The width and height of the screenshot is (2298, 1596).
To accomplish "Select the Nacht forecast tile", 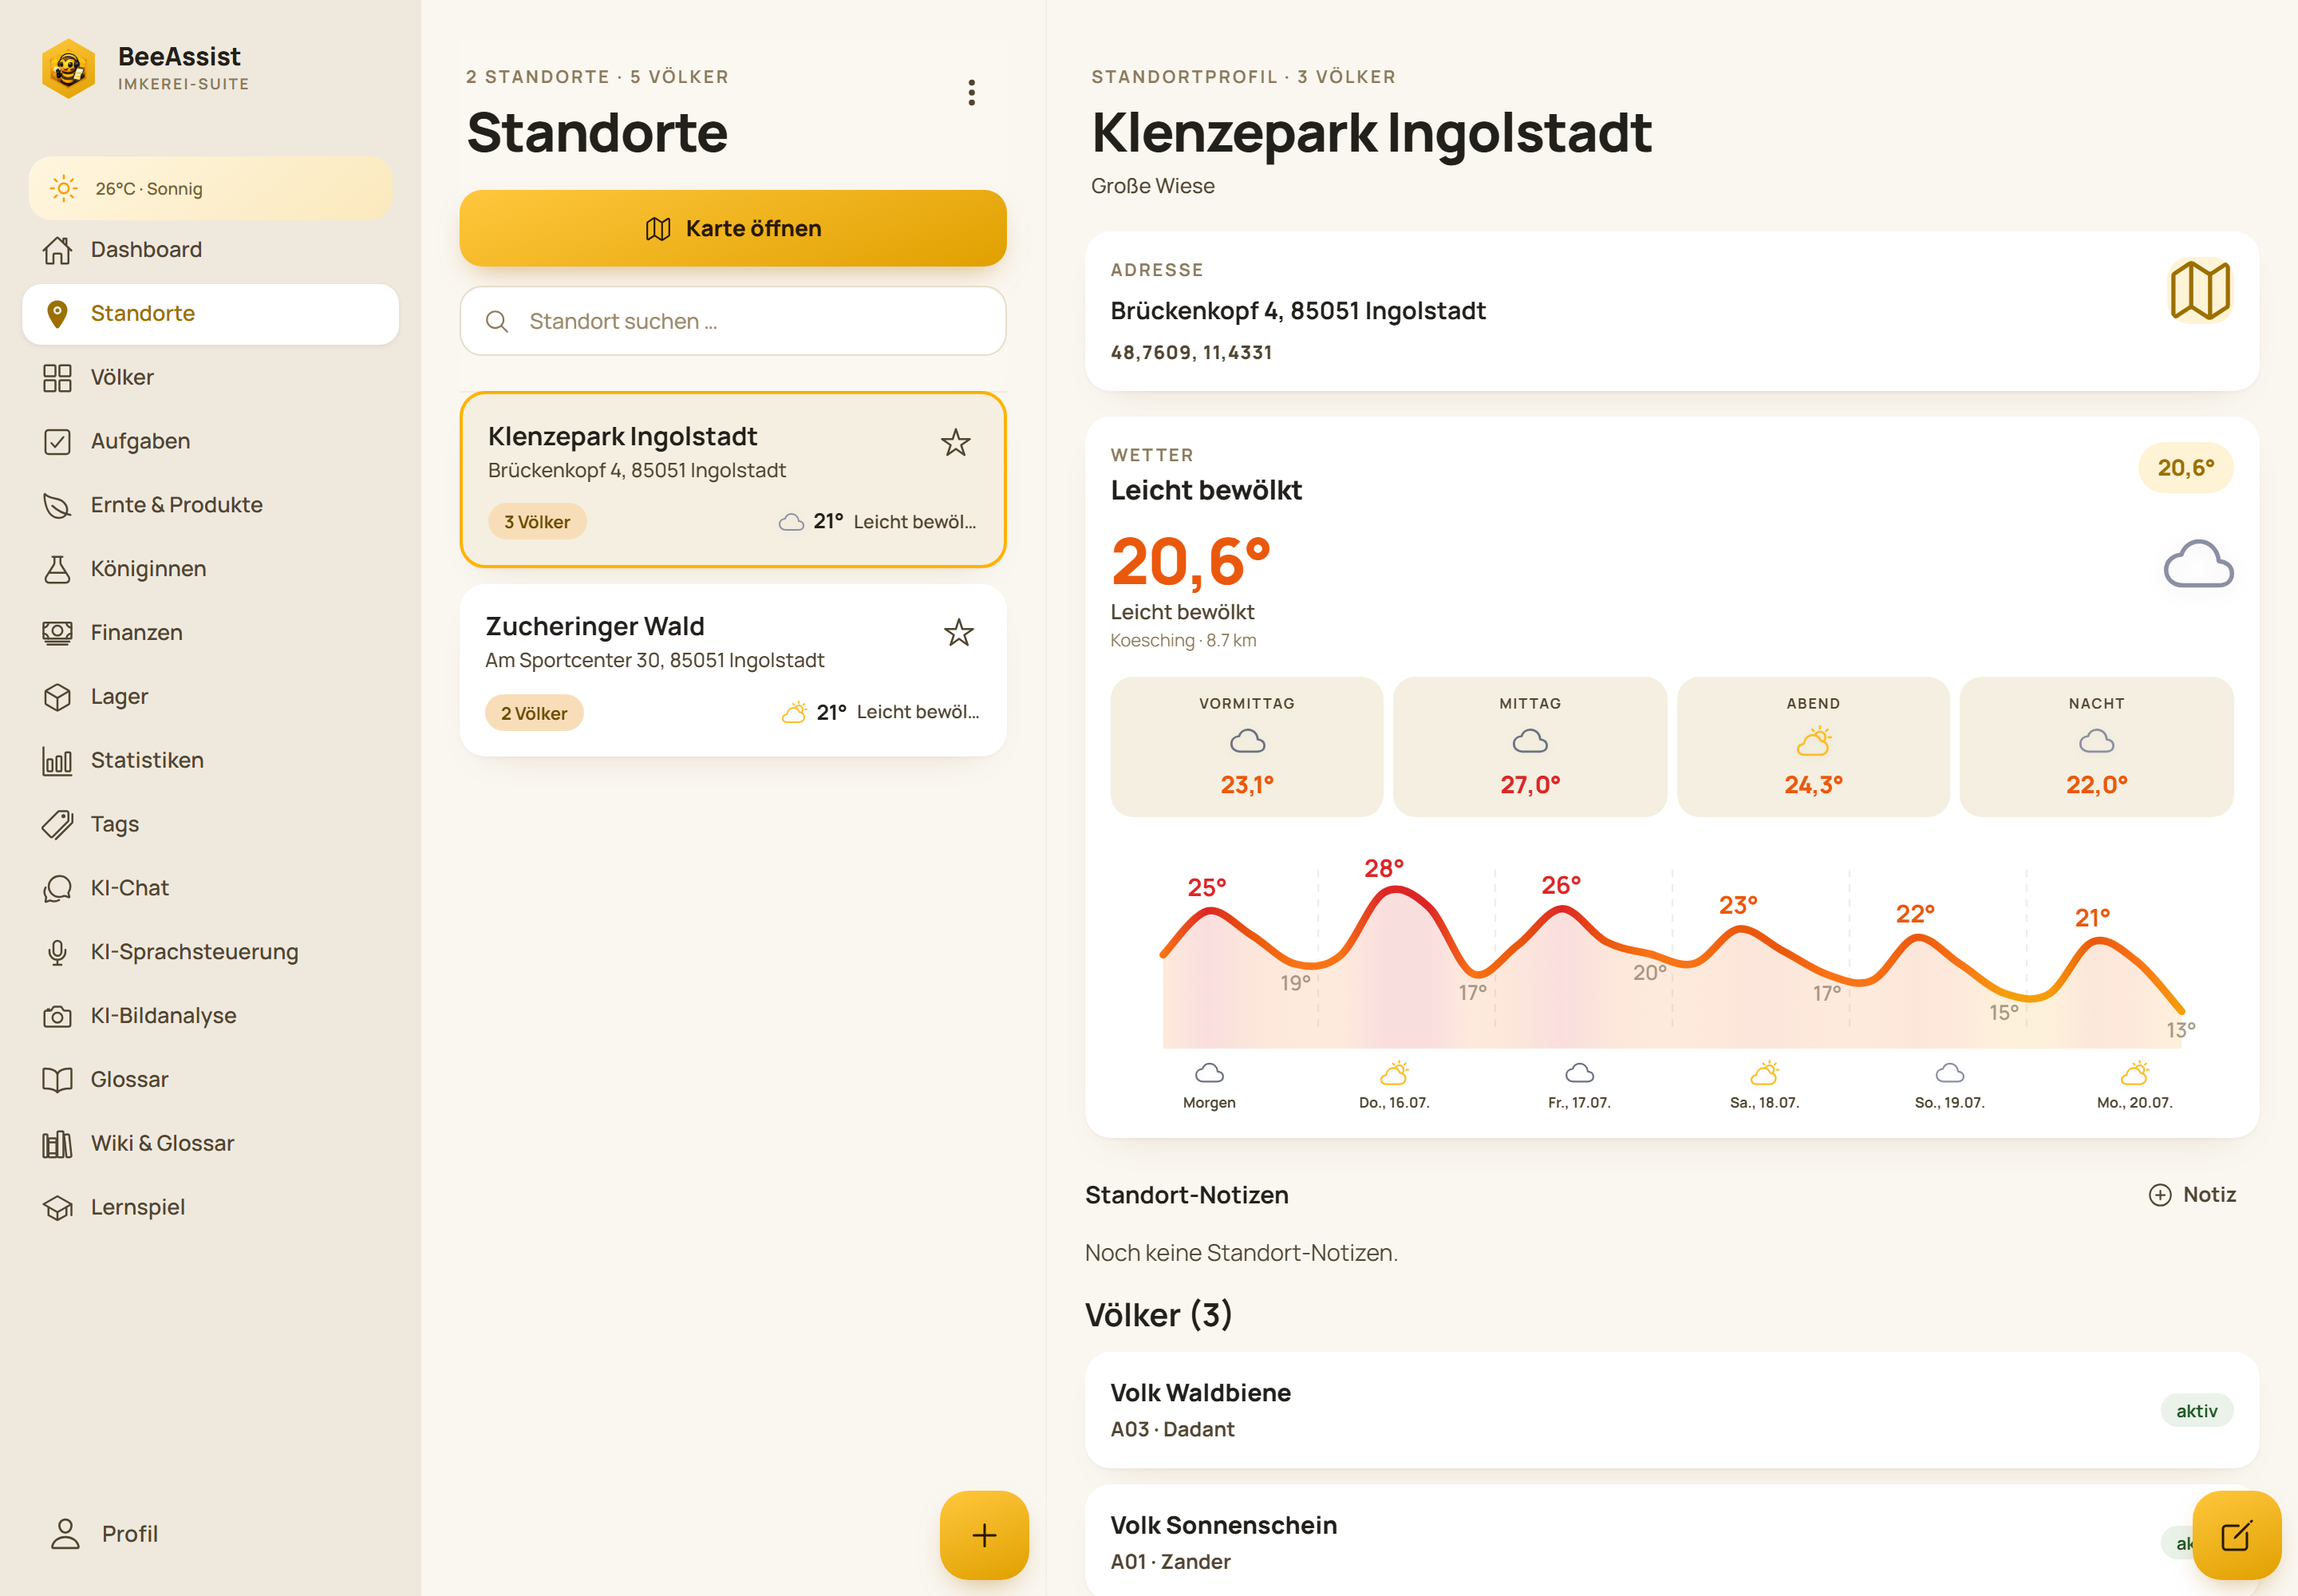I will pyautogui.click(x=2097, y=747).
